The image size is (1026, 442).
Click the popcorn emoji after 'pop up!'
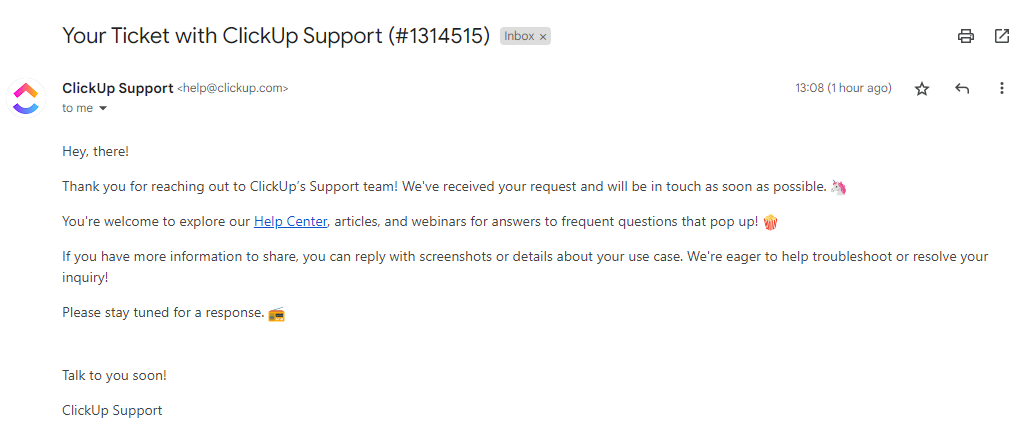(771, 222)
